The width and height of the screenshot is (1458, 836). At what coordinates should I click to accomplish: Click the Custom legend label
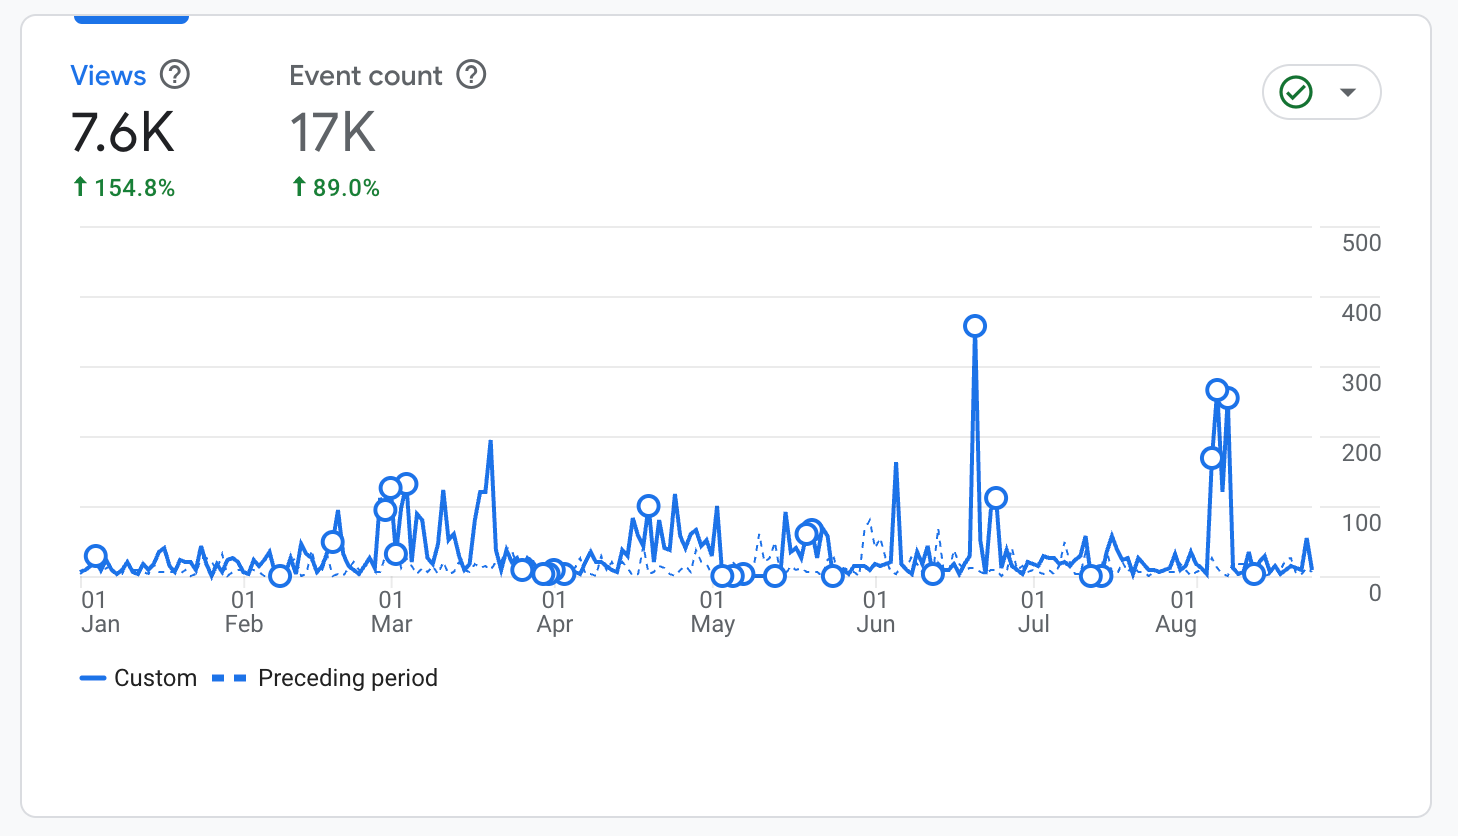[x=155, y=678]
